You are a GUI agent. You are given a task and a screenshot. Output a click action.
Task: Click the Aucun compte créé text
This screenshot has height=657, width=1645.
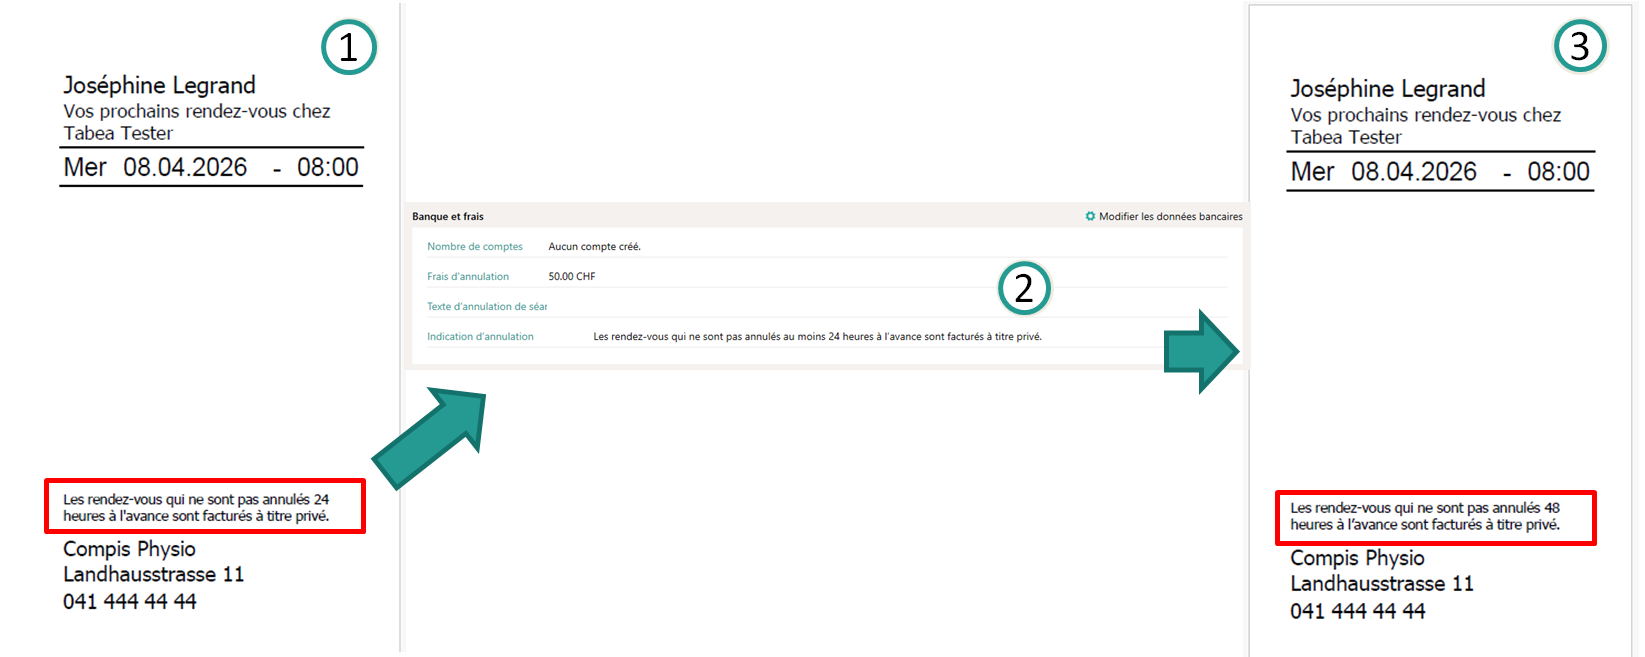click(x=594, y=246)
